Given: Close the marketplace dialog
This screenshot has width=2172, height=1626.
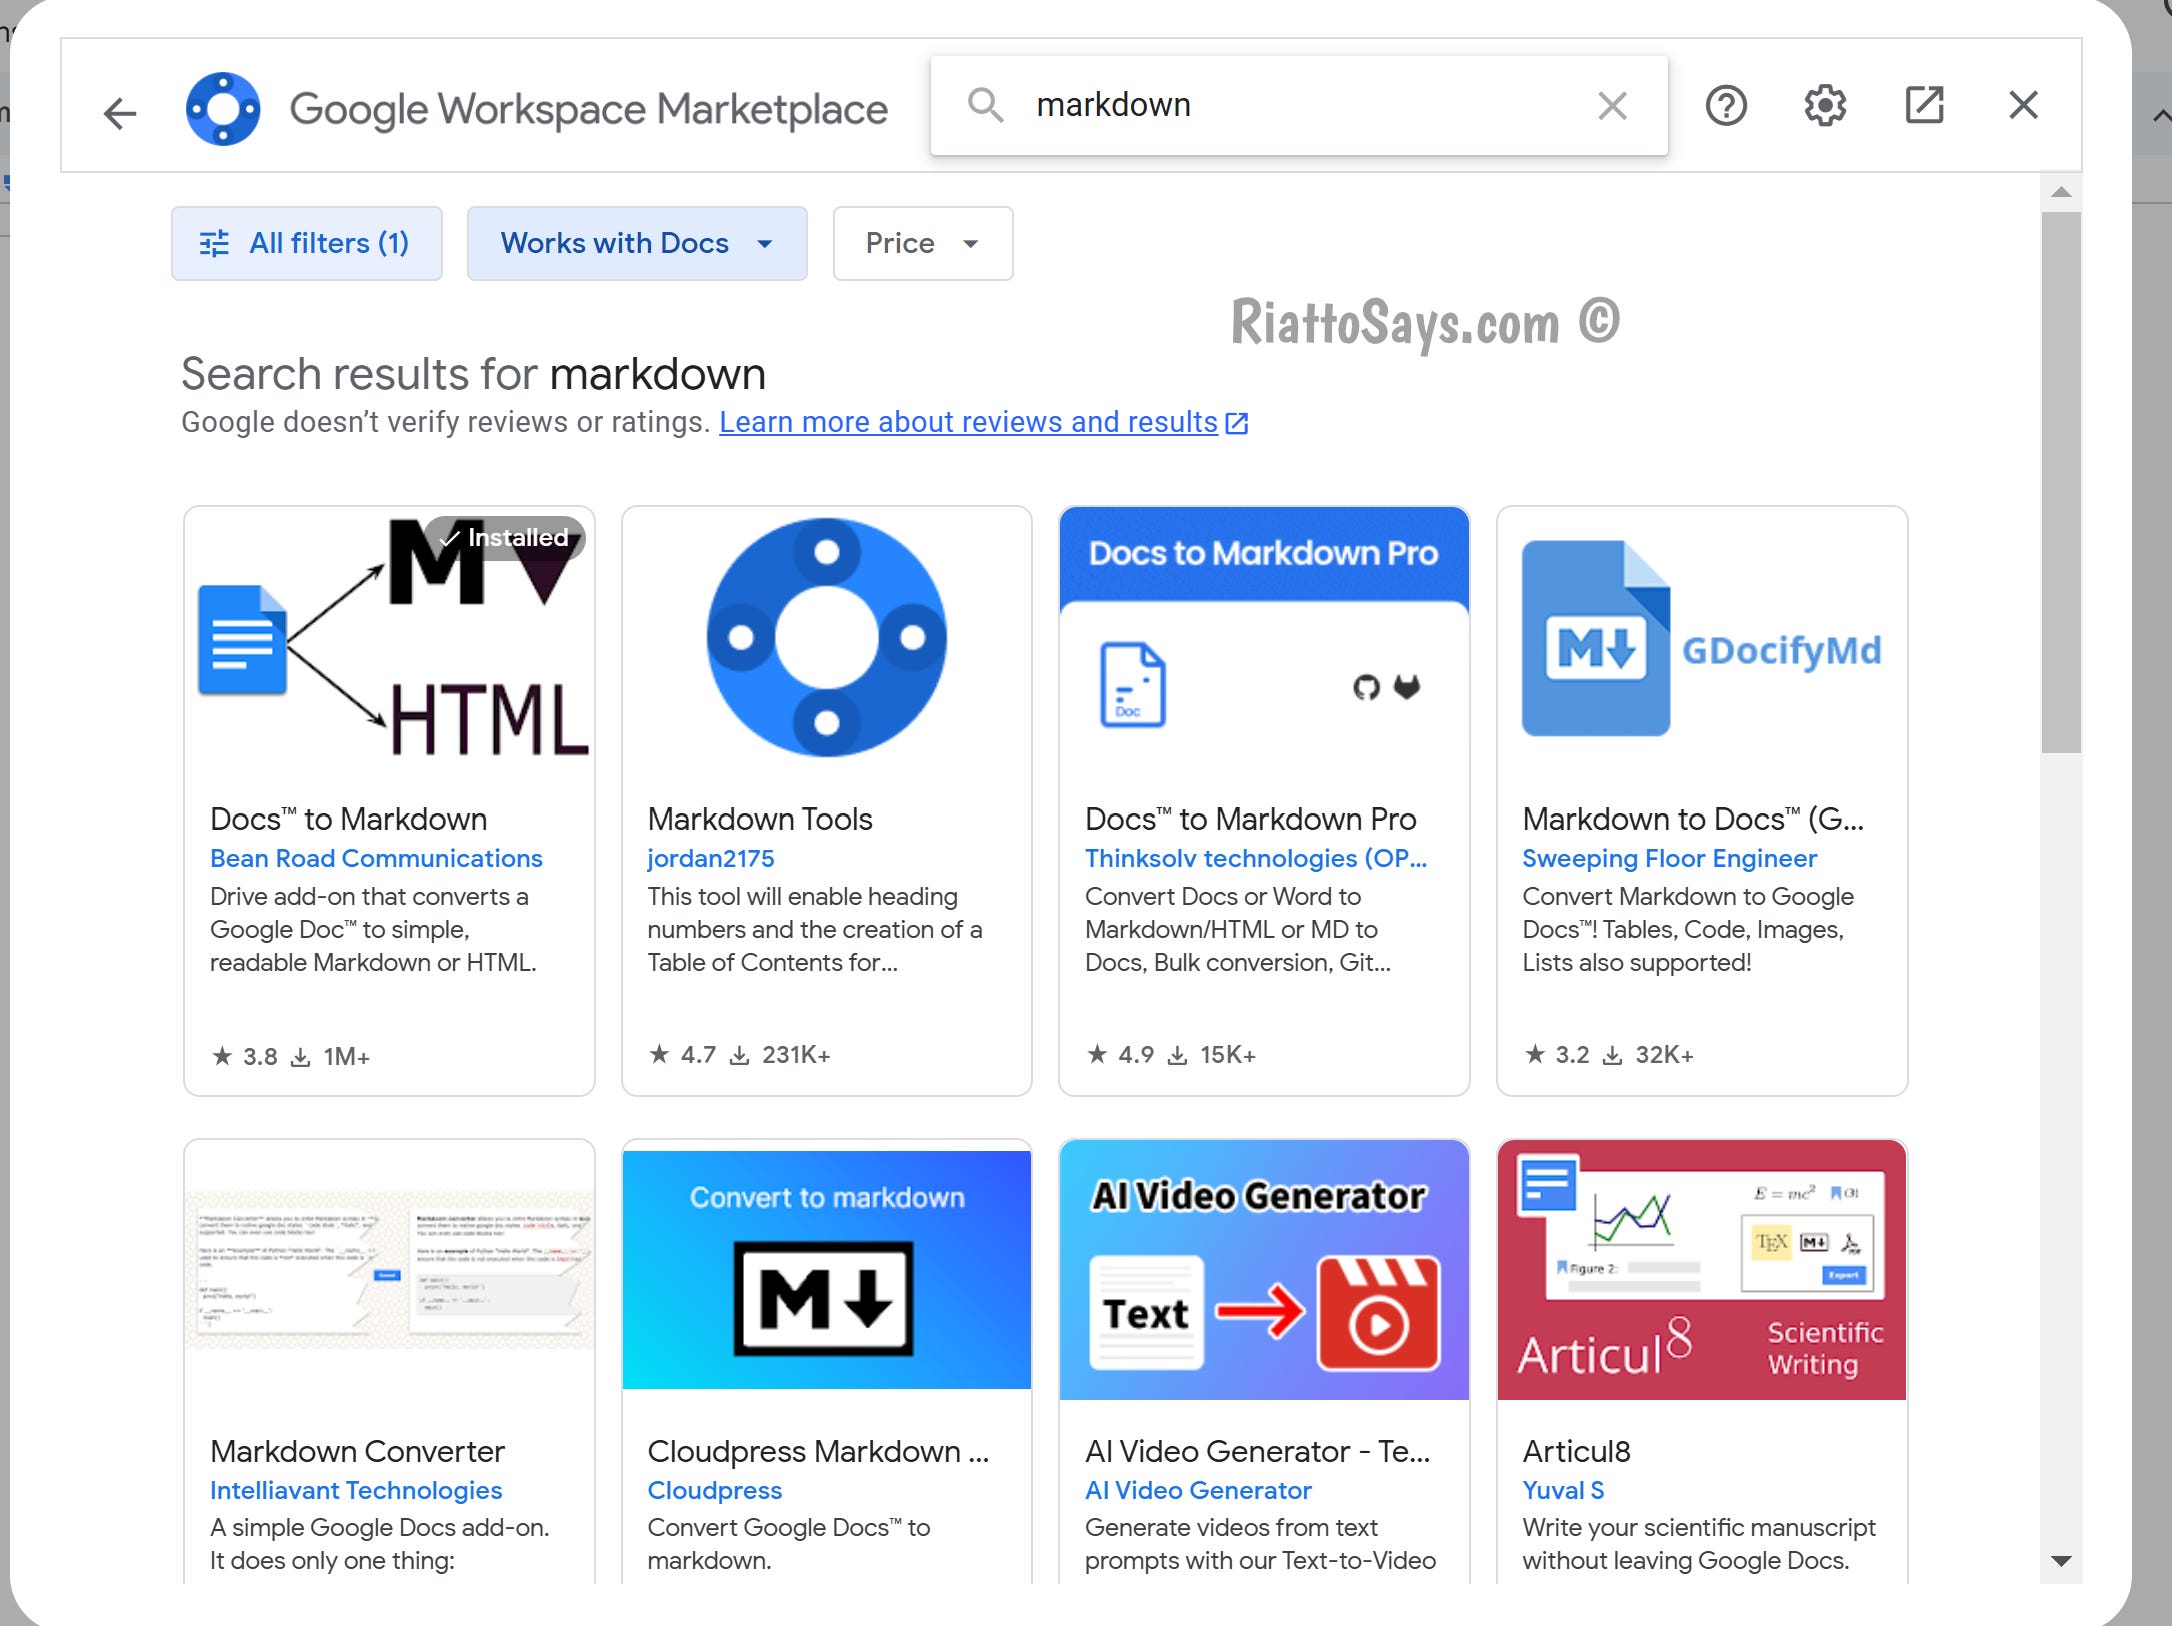Looking at the screenshot, I should 2023,105.
